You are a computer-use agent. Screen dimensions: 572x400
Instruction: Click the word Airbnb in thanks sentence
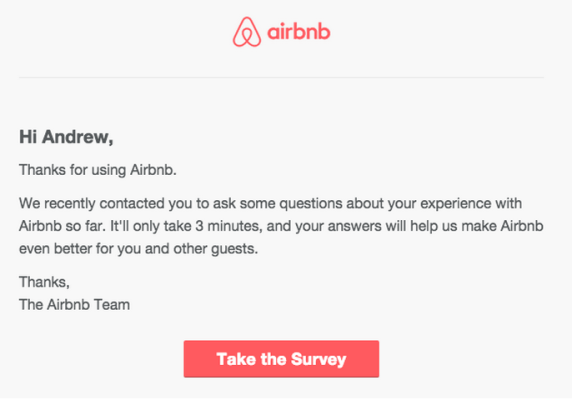tap(153, 170)
